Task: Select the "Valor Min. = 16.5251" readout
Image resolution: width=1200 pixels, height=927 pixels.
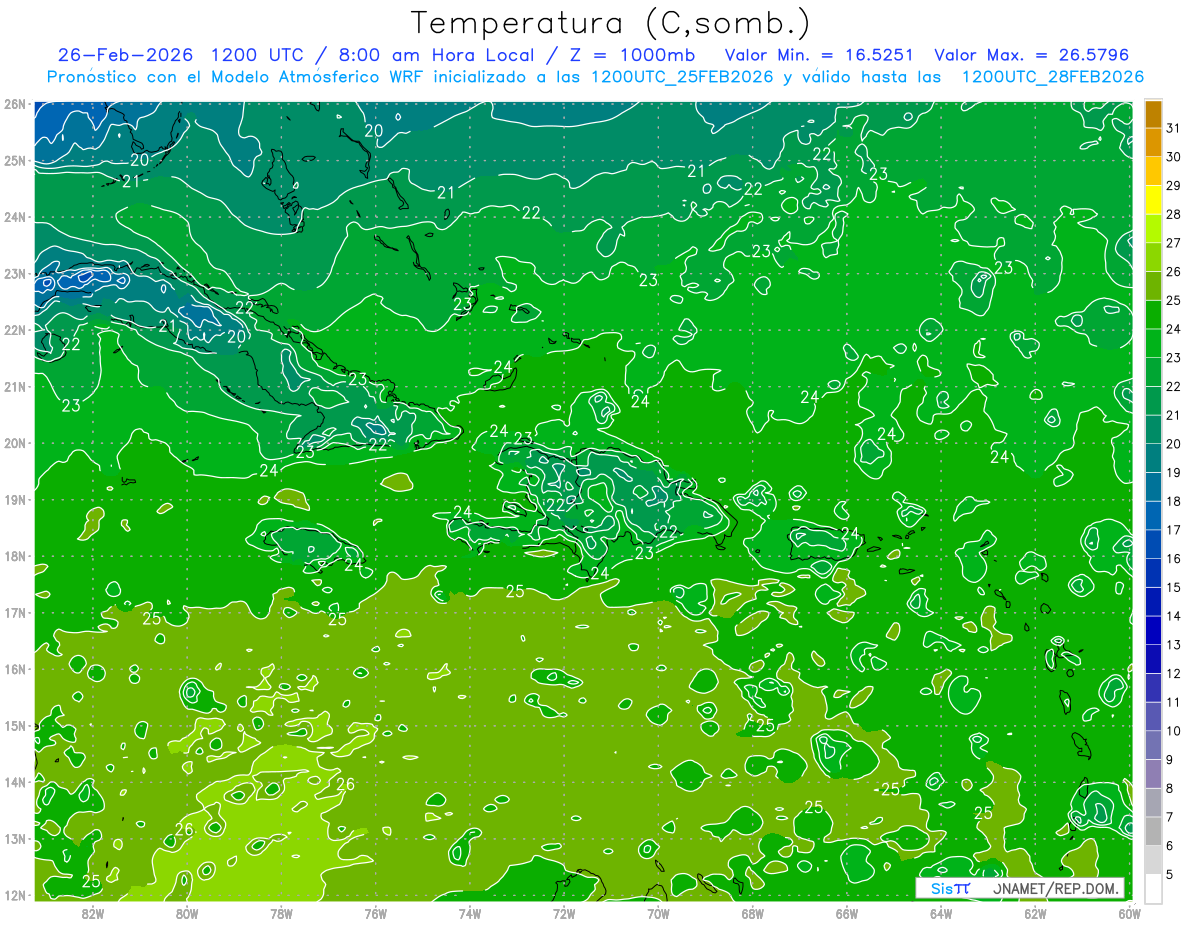Action: (818, 55)
